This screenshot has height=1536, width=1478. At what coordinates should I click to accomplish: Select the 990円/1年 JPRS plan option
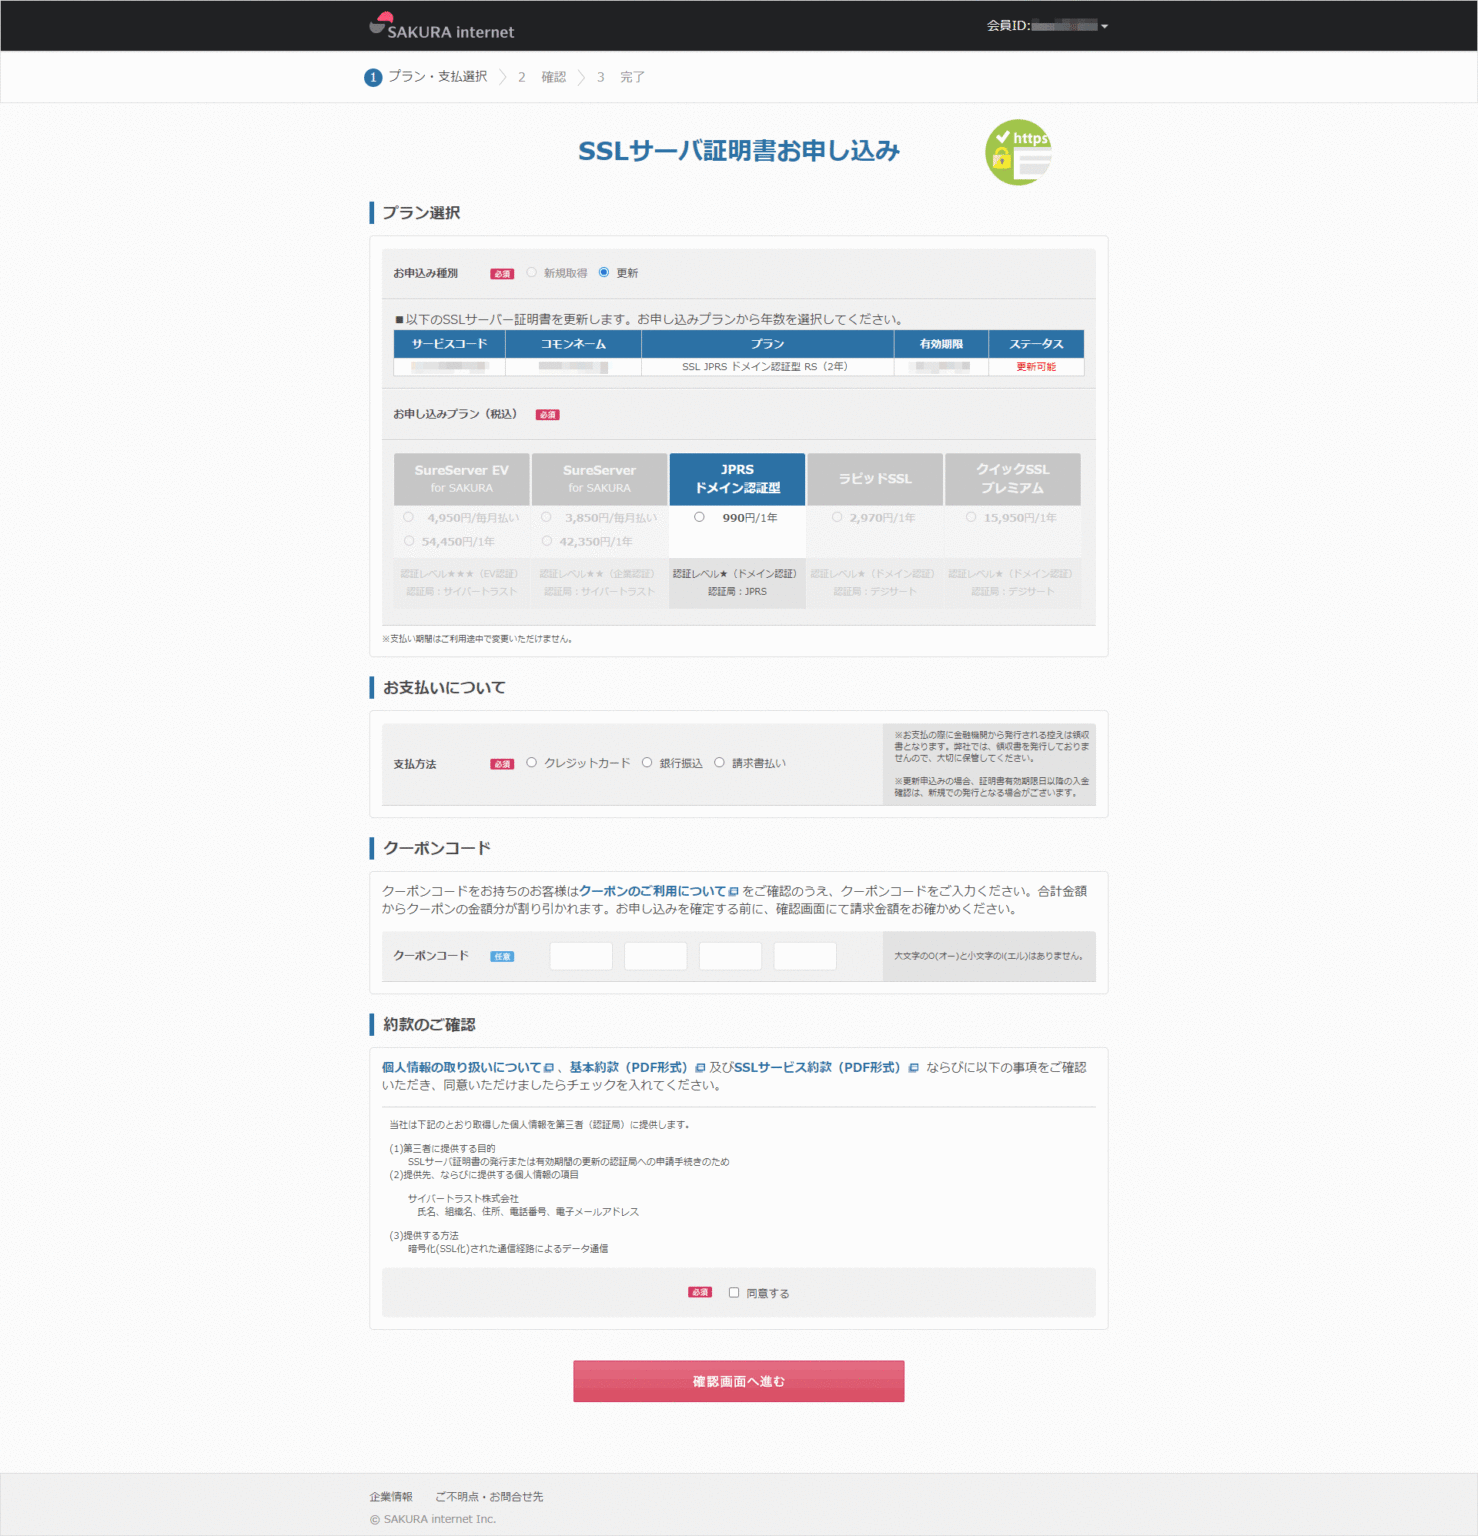699,517
